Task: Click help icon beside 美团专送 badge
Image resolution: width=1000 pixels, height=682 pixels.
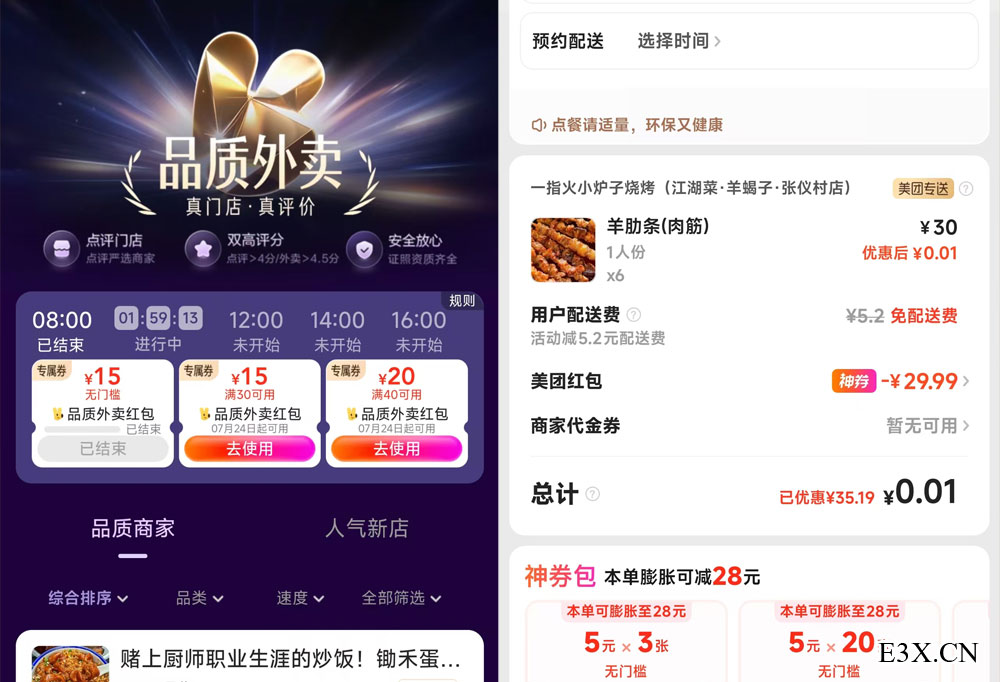Action: pyautogui.click(x=966, y=189)
